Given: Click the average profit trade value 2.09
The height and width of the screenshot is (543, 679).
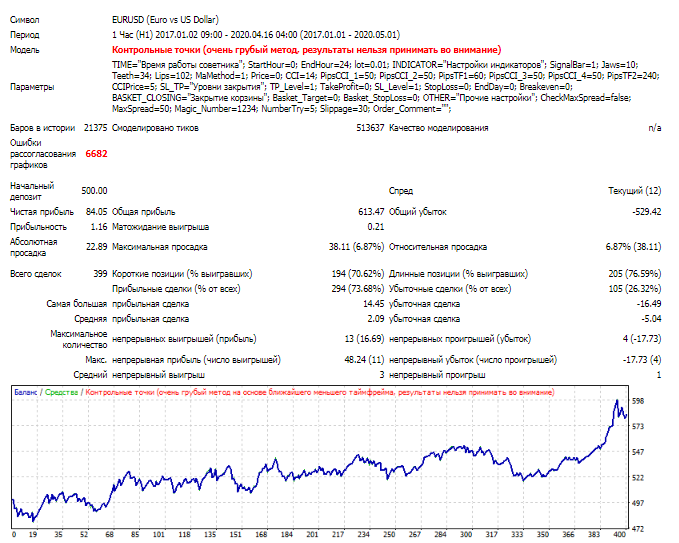Looking at the screenshot, I should coord(375,319).
